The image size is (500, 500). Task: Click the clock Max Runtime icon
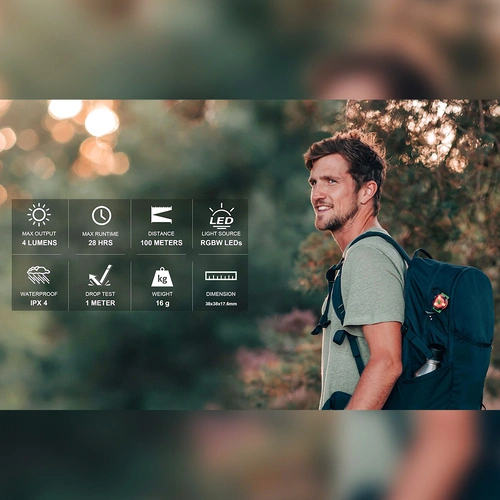coord(101,215)
